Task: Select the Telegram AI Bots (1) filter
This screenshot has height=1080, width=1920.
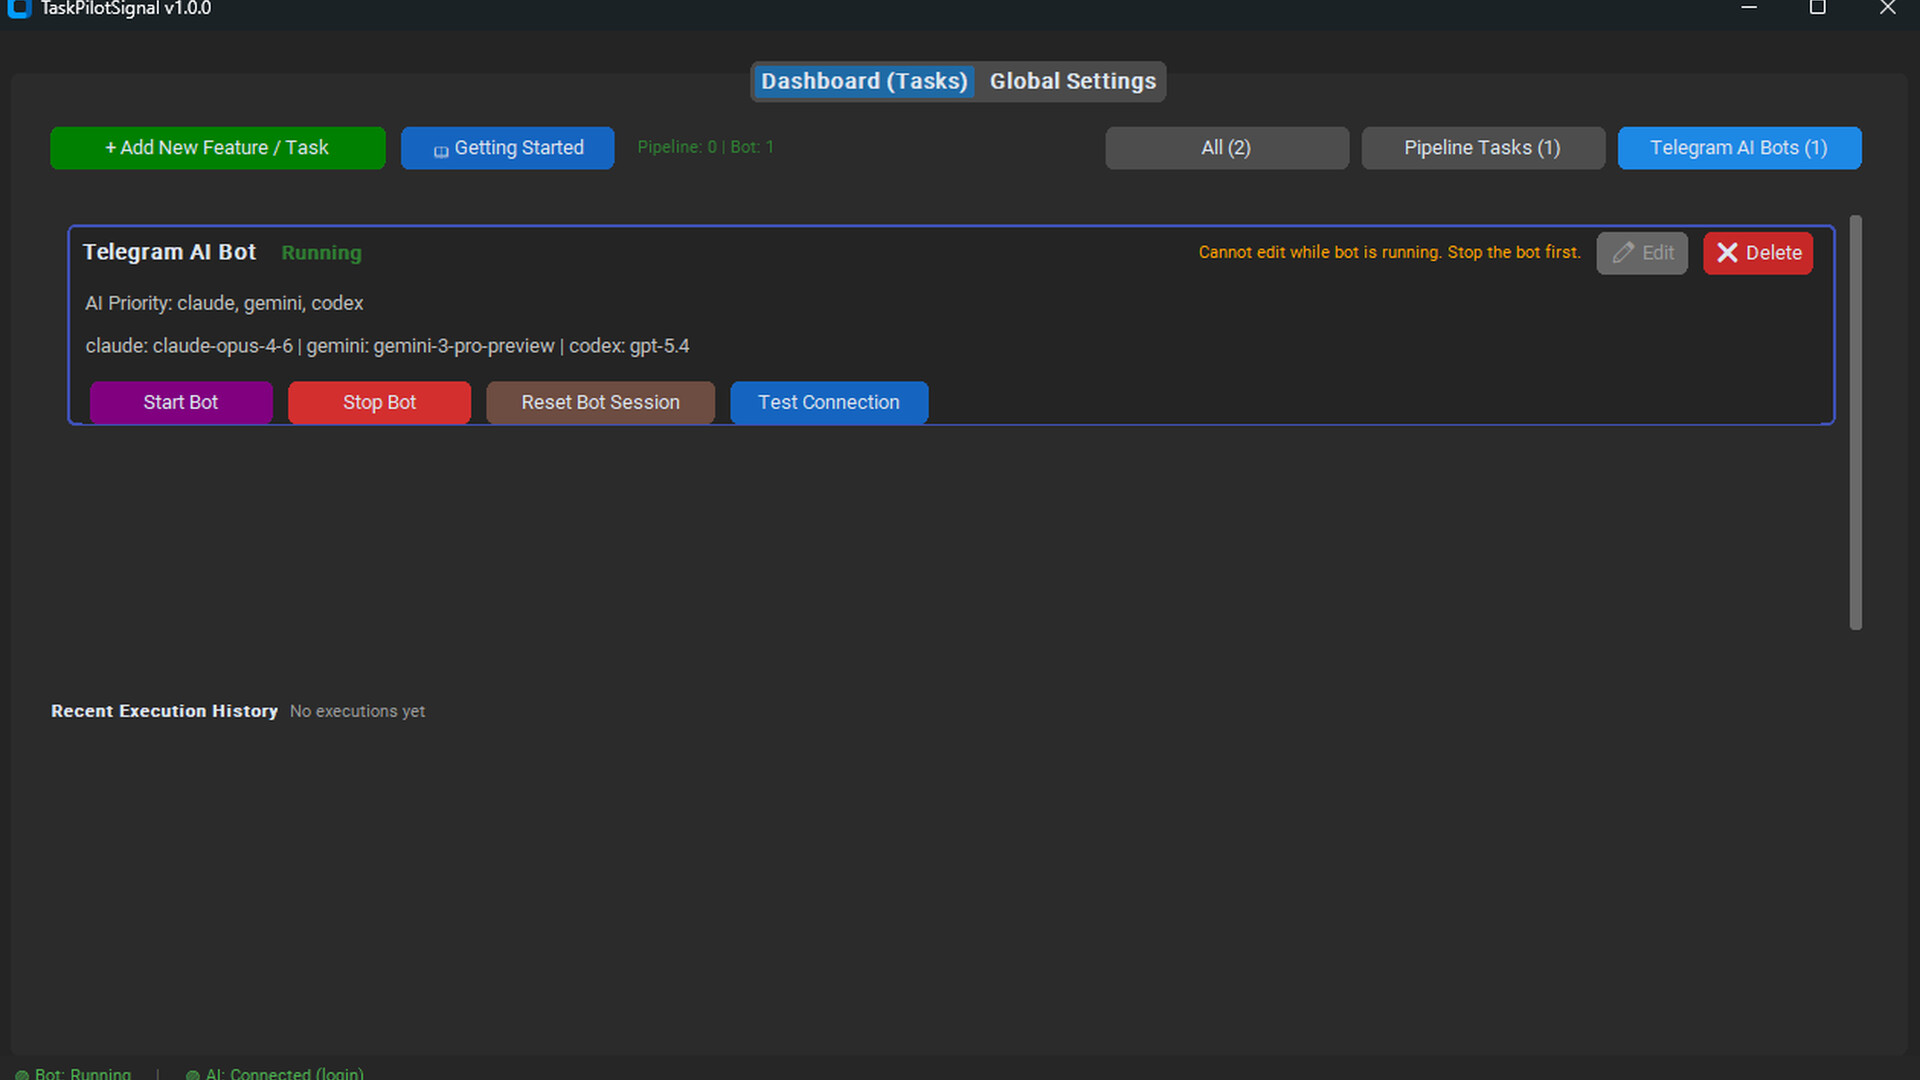Action: coord(1738,148)
